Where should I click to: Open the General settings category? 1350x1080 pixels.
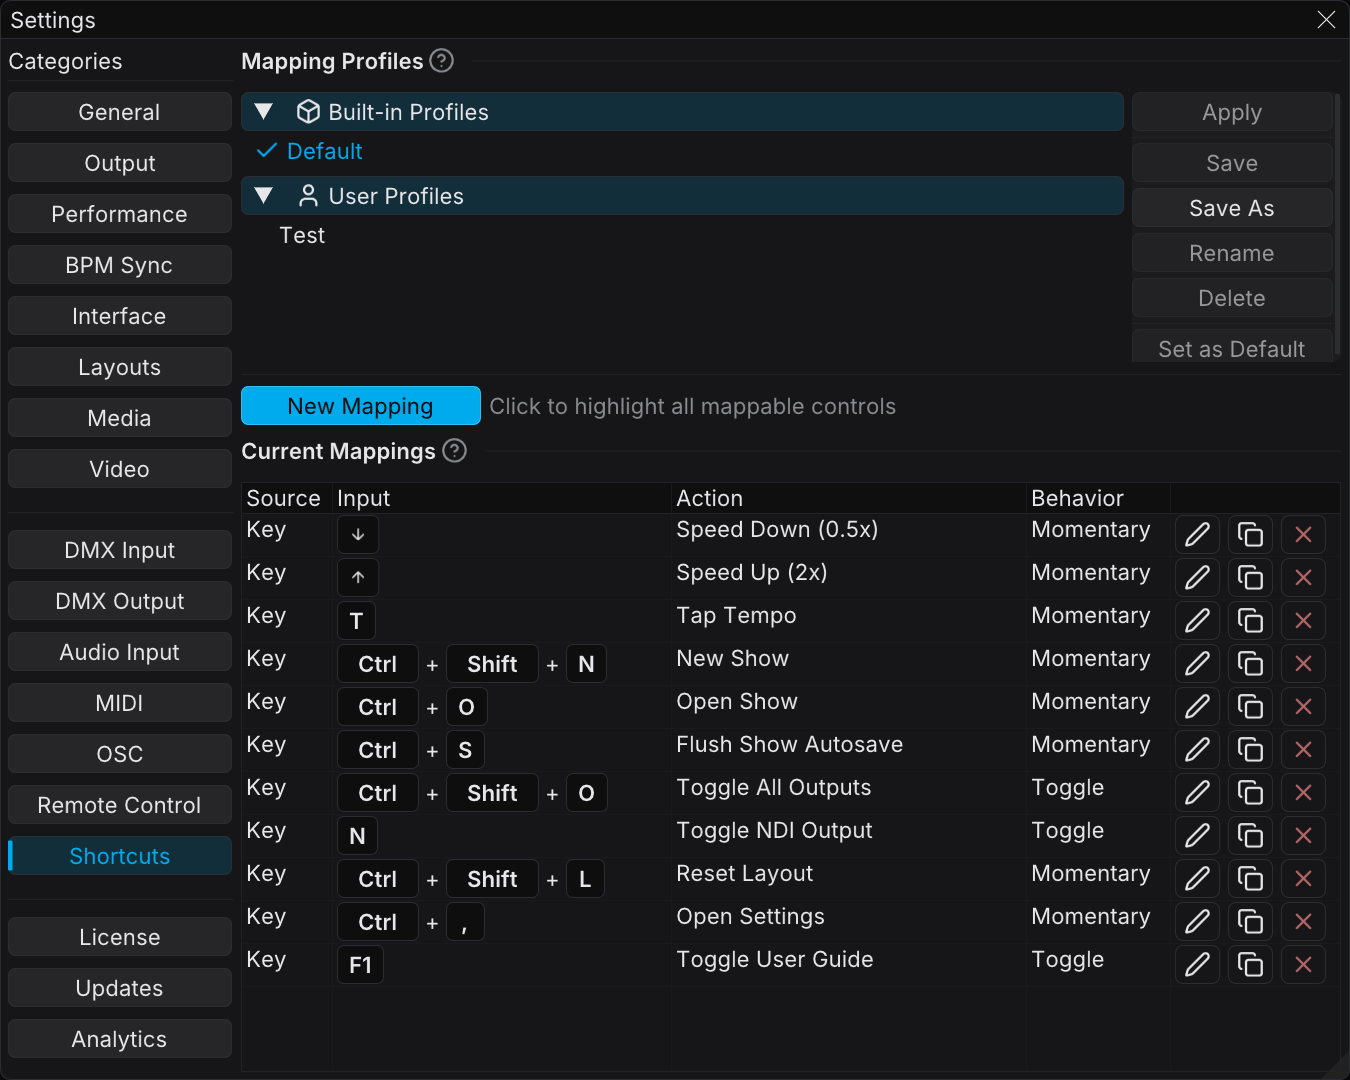tap(120, 112)
